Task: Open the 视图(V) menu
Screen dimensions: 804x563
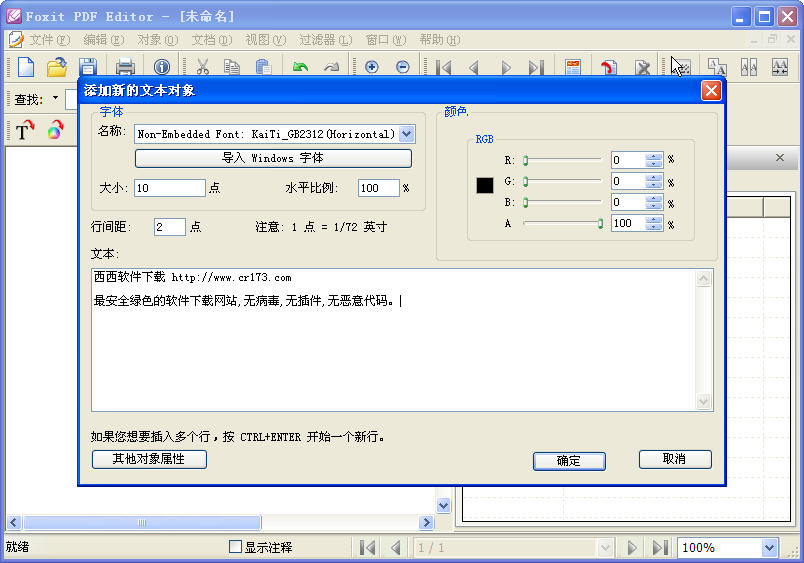Action: [x=265, y=39]
